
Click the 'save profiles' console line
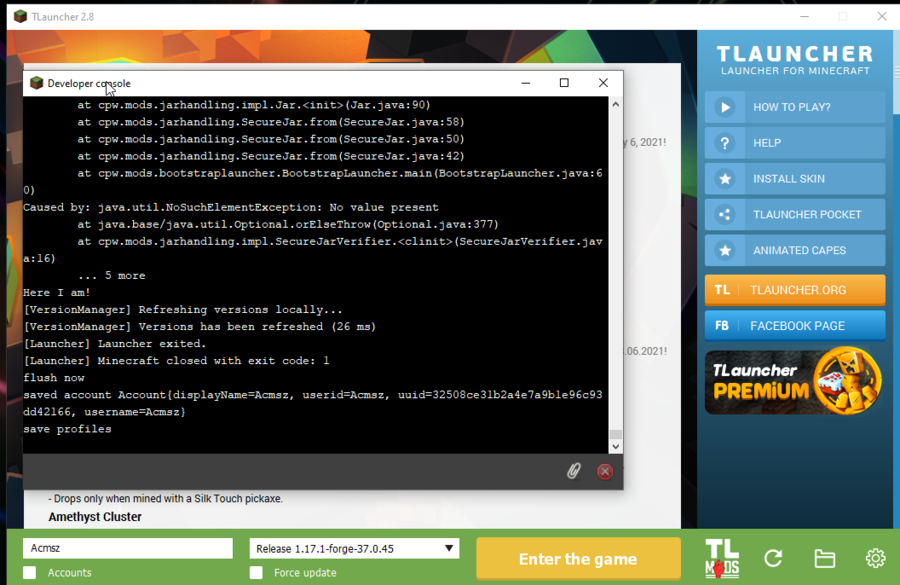click(67, 429)
